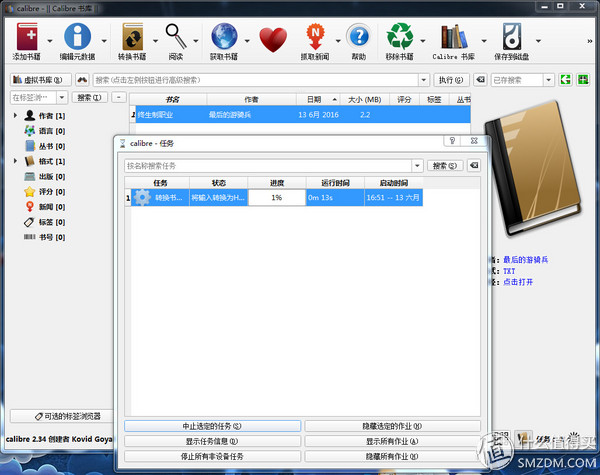Open Alter tag browser button

point(62,416)
